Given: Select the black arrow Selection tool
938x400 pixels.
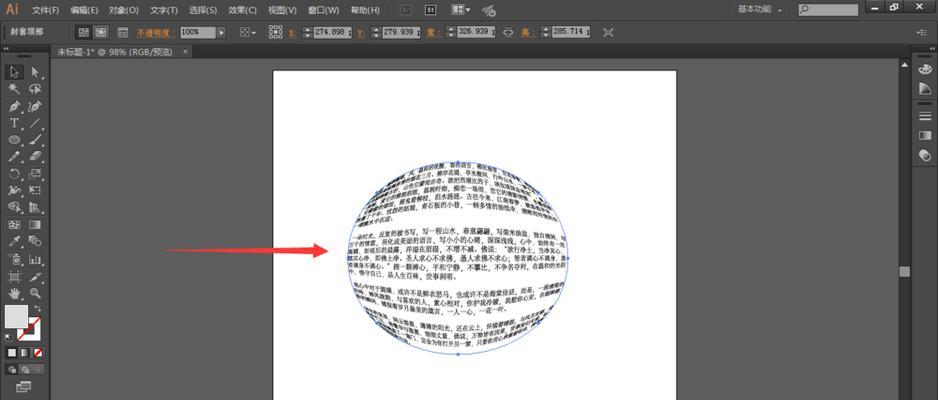Looking at the screenshot, I should point(15,72).
